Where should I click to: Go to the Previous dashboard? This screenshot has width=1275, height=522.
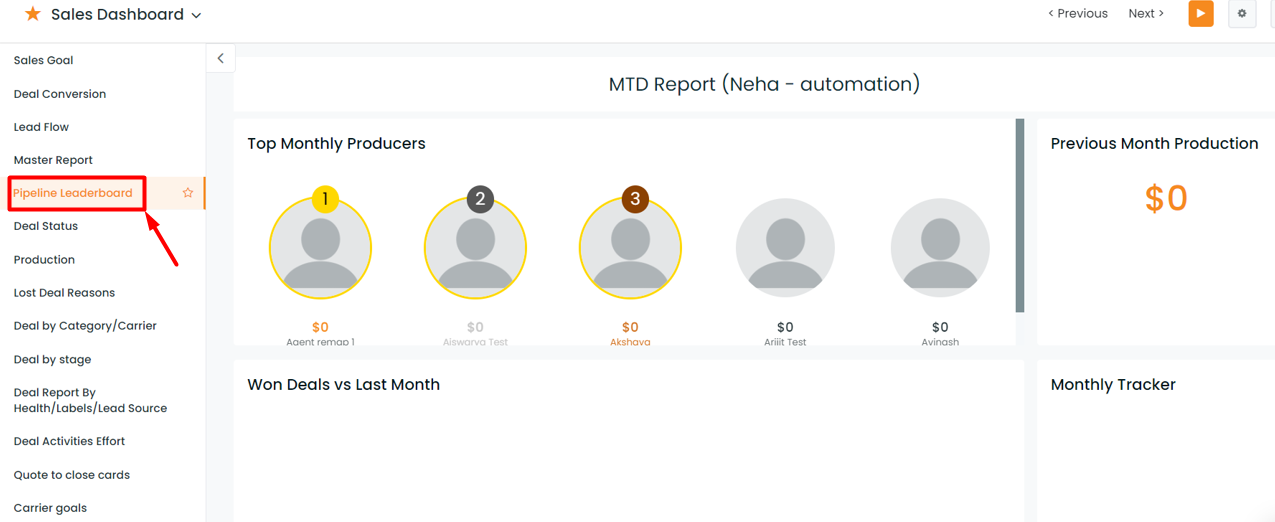click(x=1078, y=14)
